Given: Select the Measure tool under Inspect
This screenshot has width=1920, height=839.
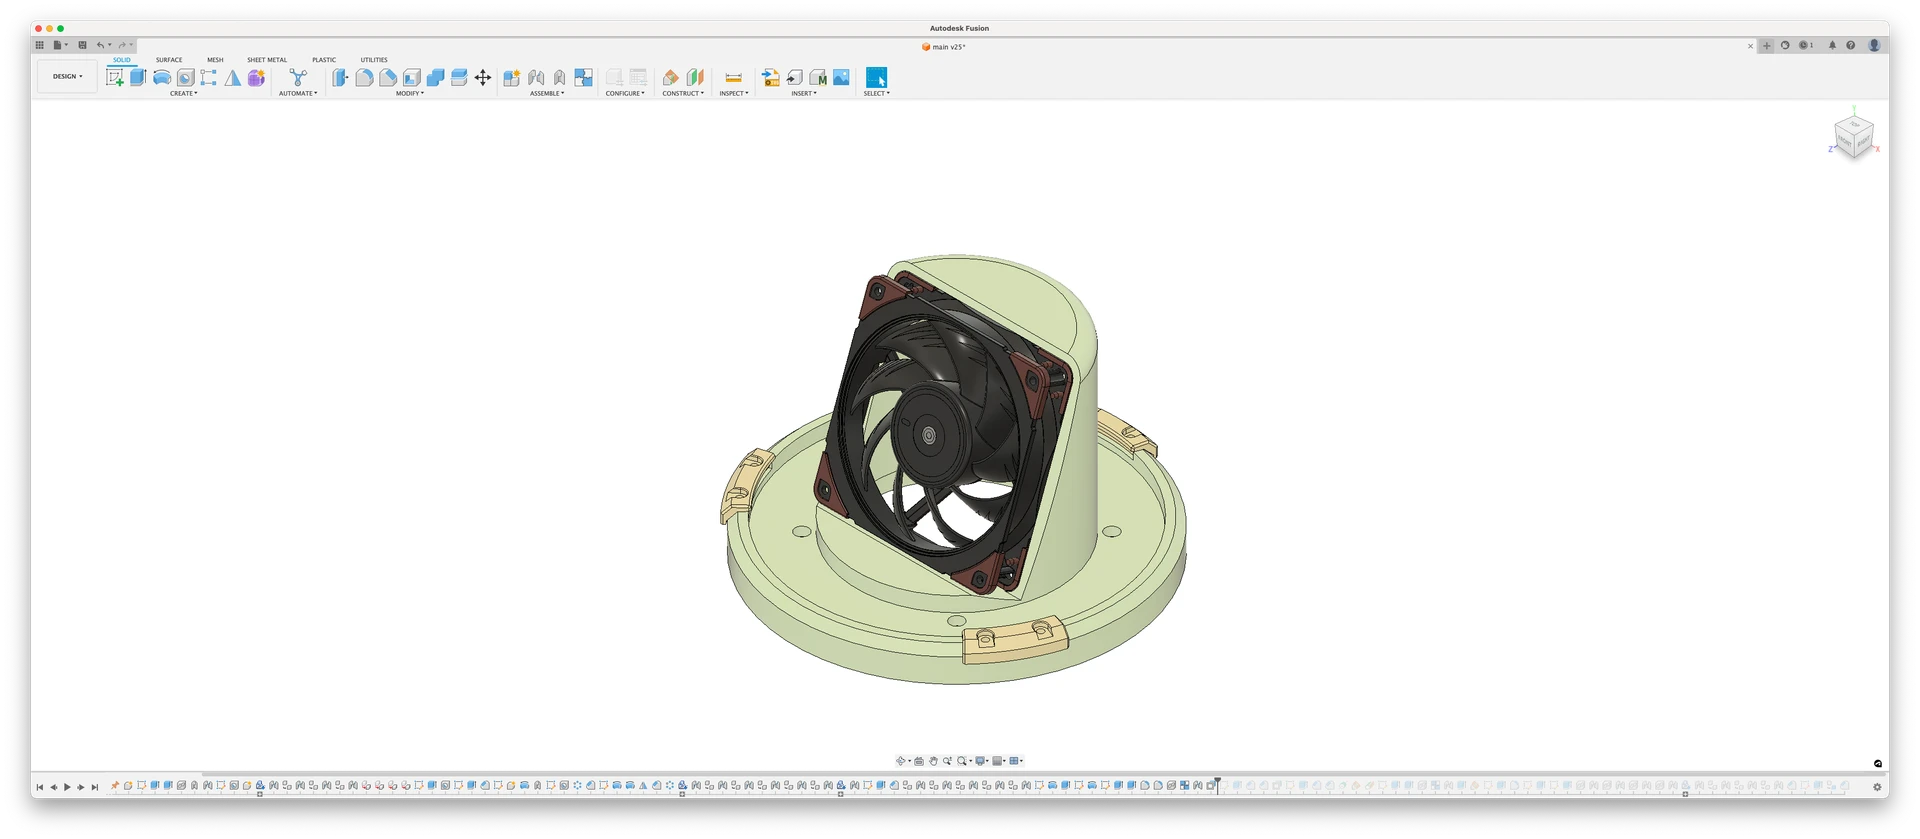Looking at the screenshot, I should click(x=733, y=78).
